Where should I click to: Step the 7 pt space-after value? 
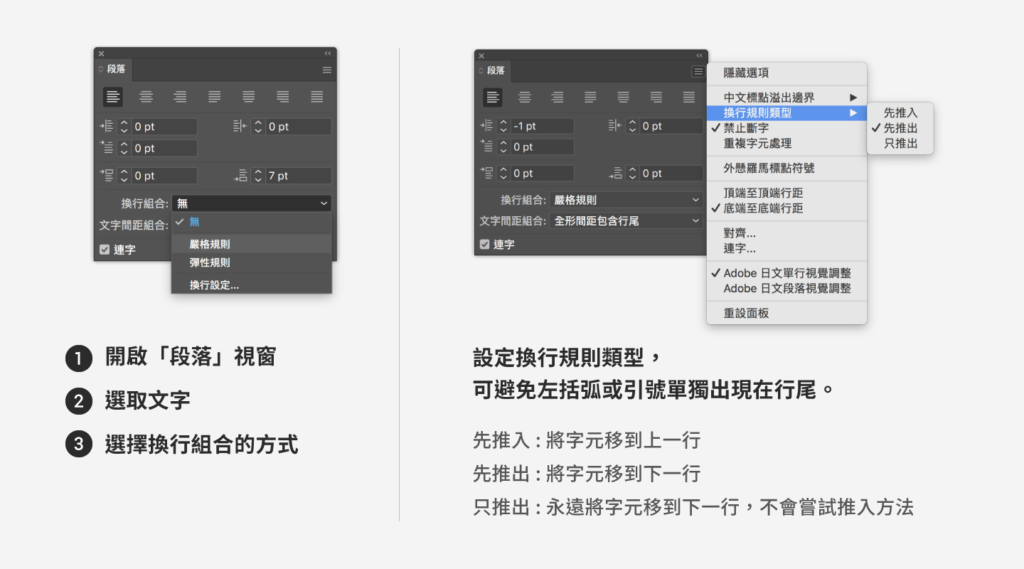[x=258, y=176]
